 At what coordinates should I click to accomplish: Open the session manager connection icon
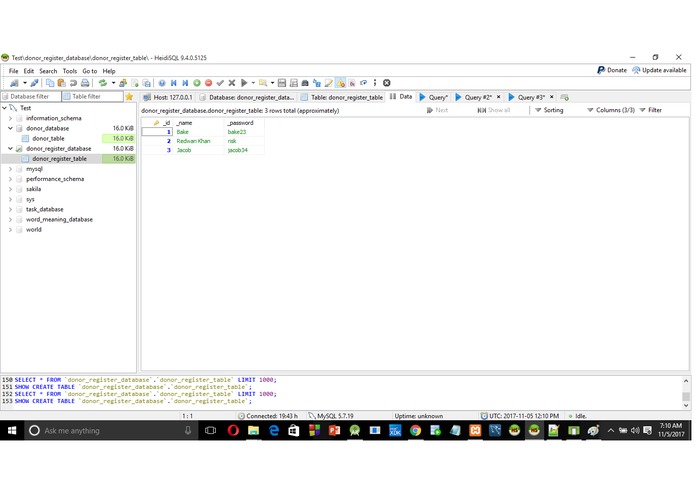(14, 83)
